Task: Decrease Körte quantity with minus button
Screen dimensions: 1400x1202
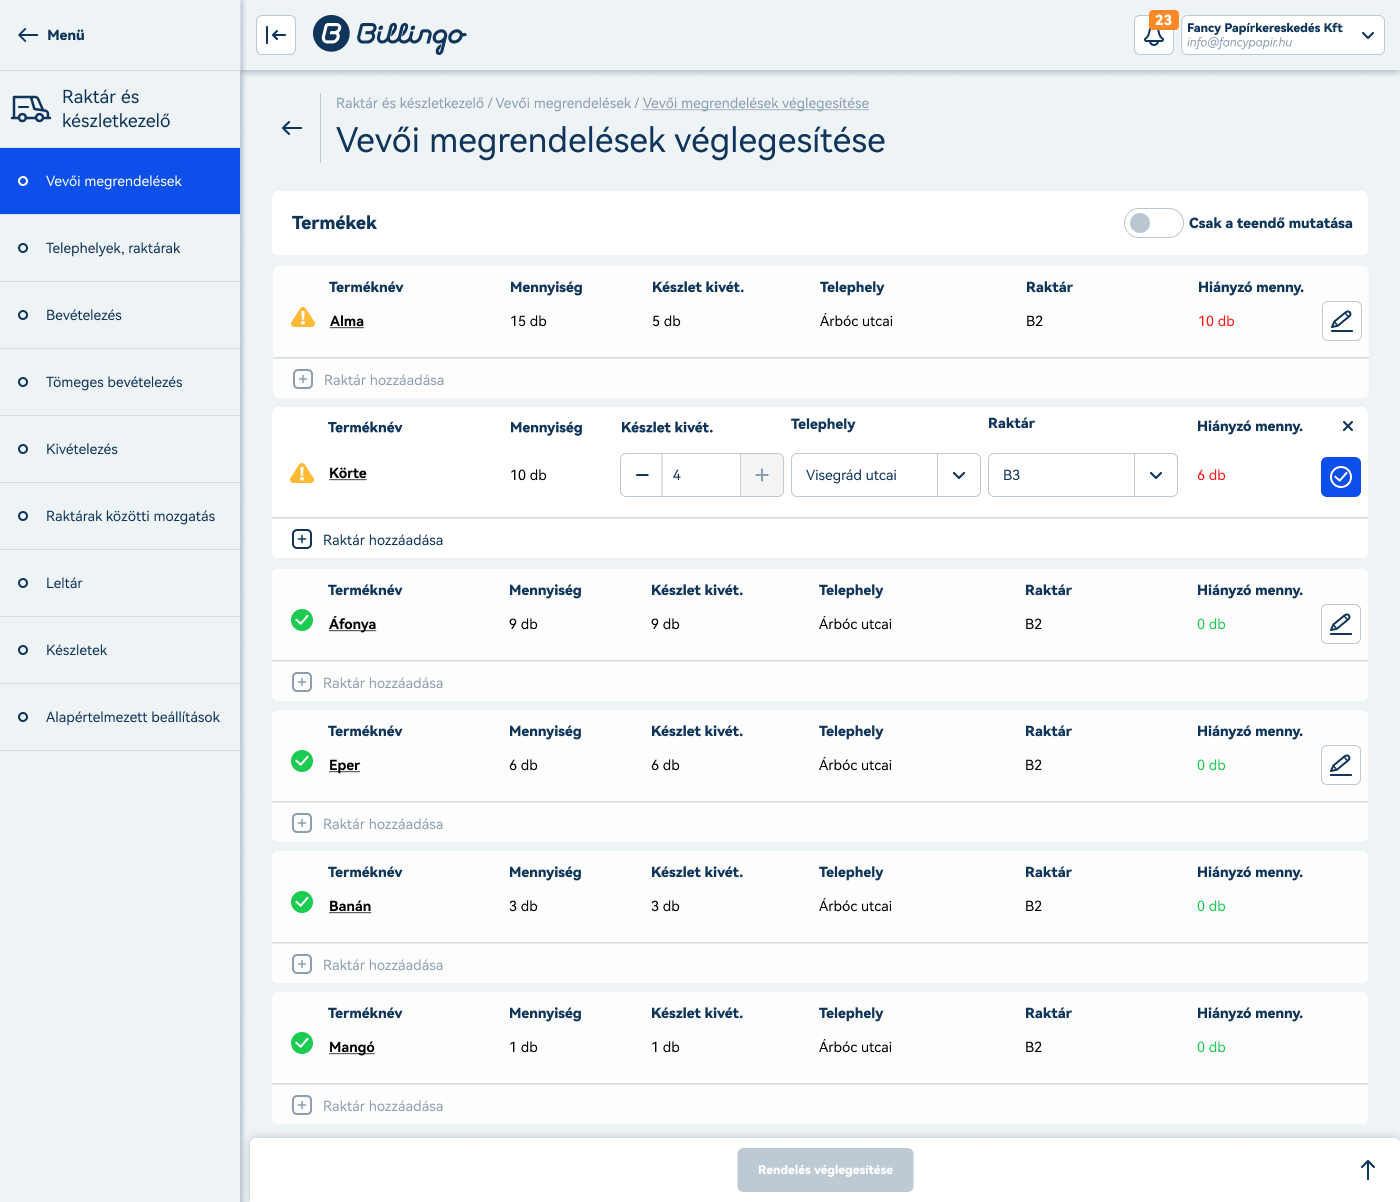Action: click(642, 475)
